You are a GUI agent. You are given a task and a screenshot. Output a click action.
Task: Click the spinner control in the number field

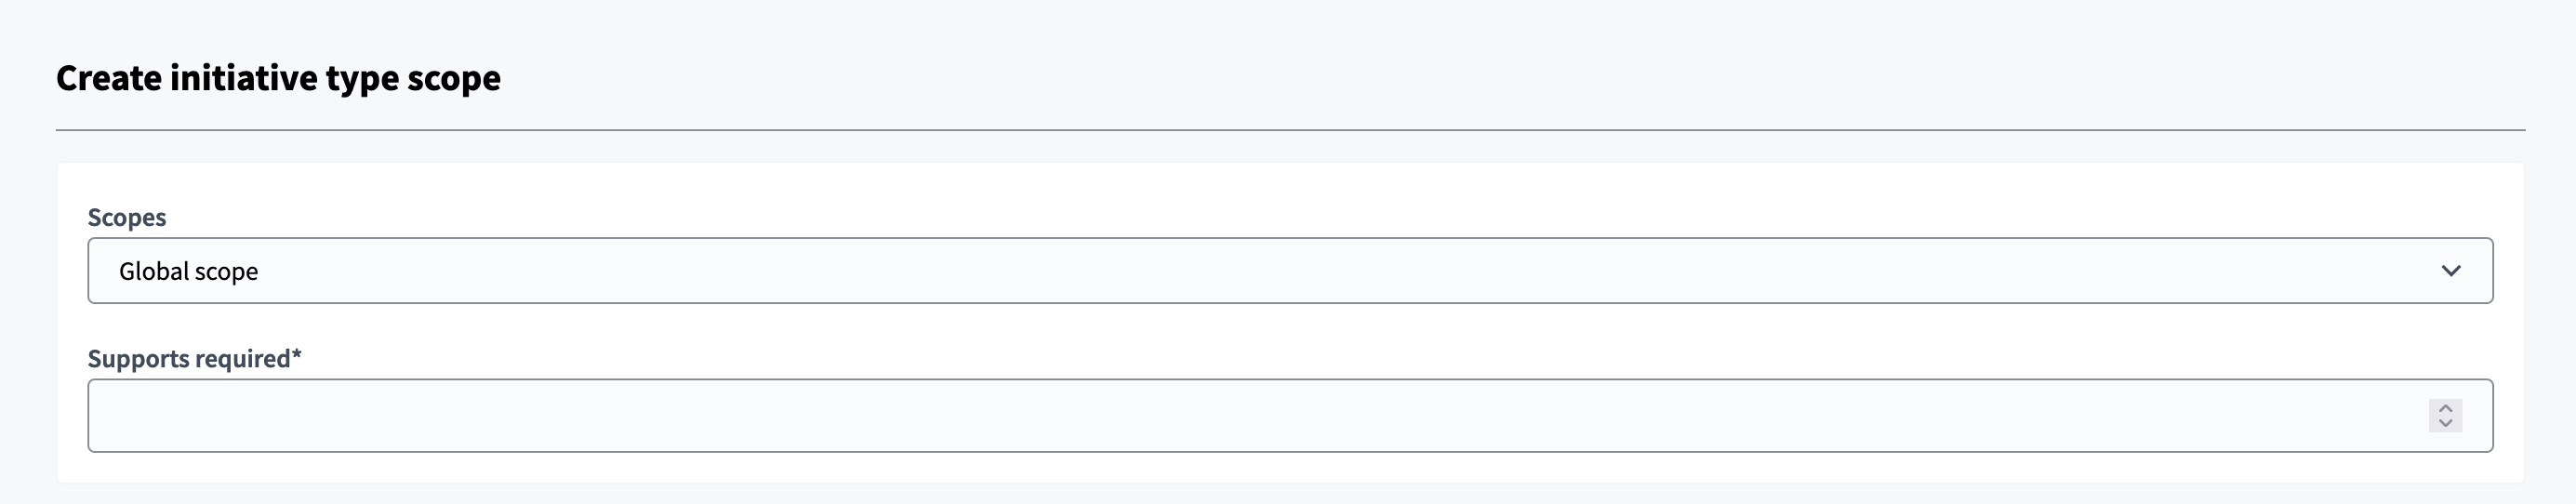(x=2446, y=415)
